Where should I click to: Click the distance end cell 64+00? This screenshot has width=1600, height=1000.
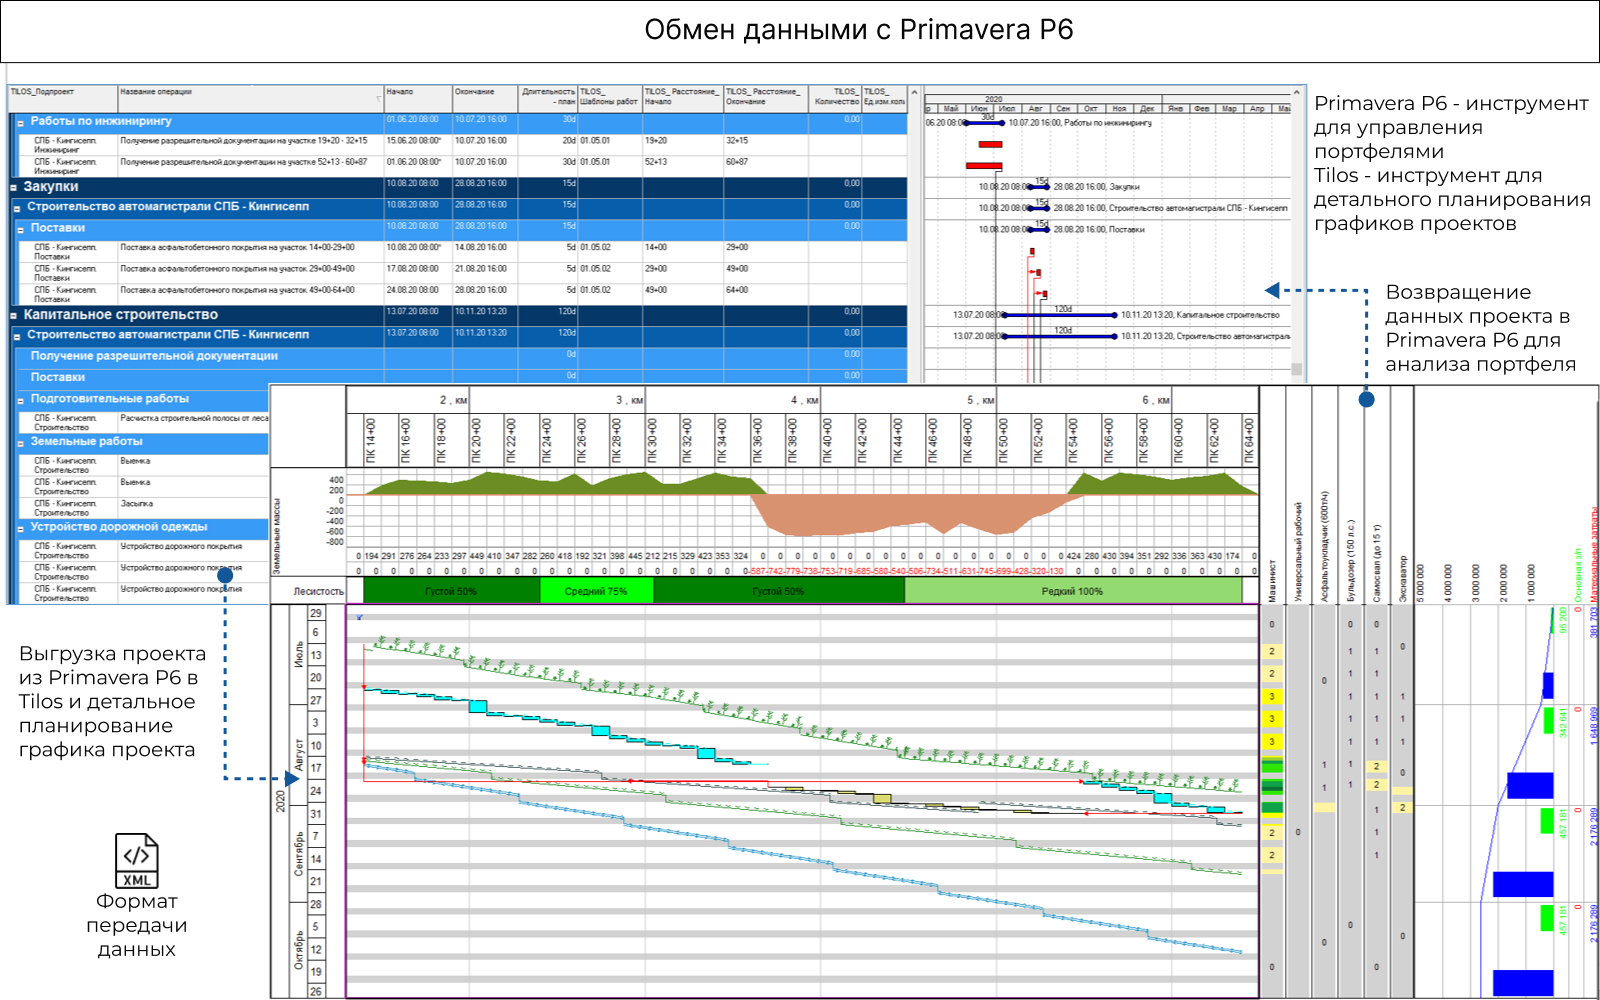pos(765,294)
